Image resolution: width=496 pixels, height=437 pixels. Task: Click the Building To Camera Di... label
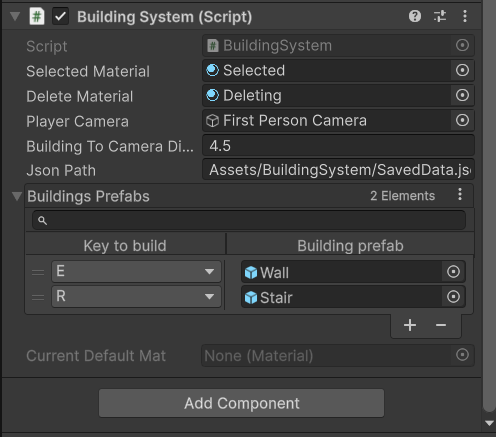pyautogui.click(x=110, y=146)
